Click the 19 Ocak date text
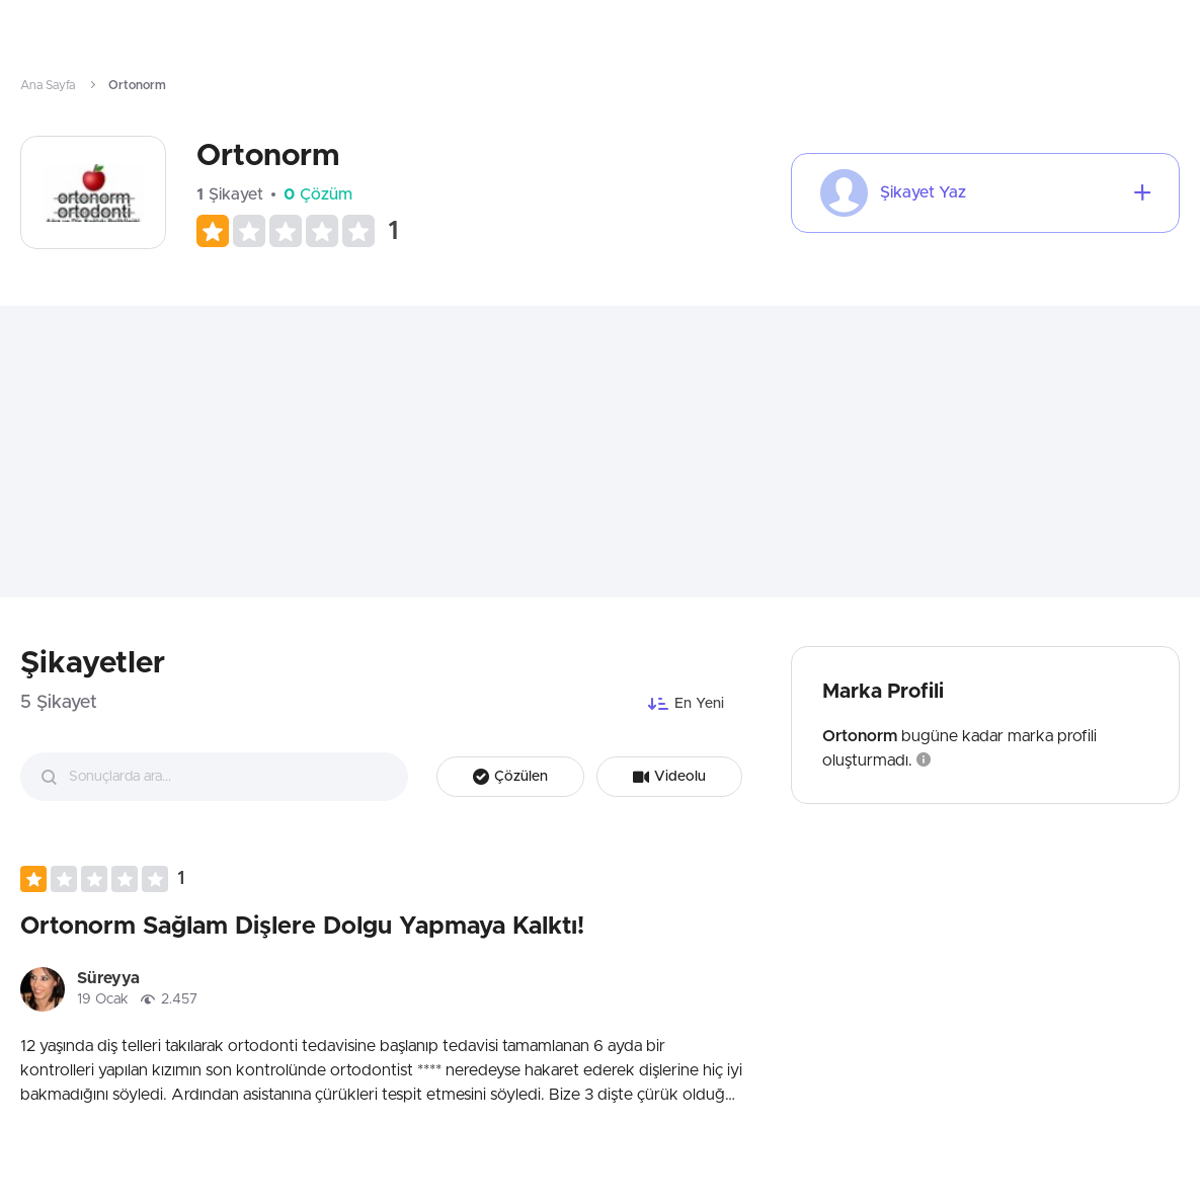The width and height of the screenshot is (1200, 1200). click(102, 999)
